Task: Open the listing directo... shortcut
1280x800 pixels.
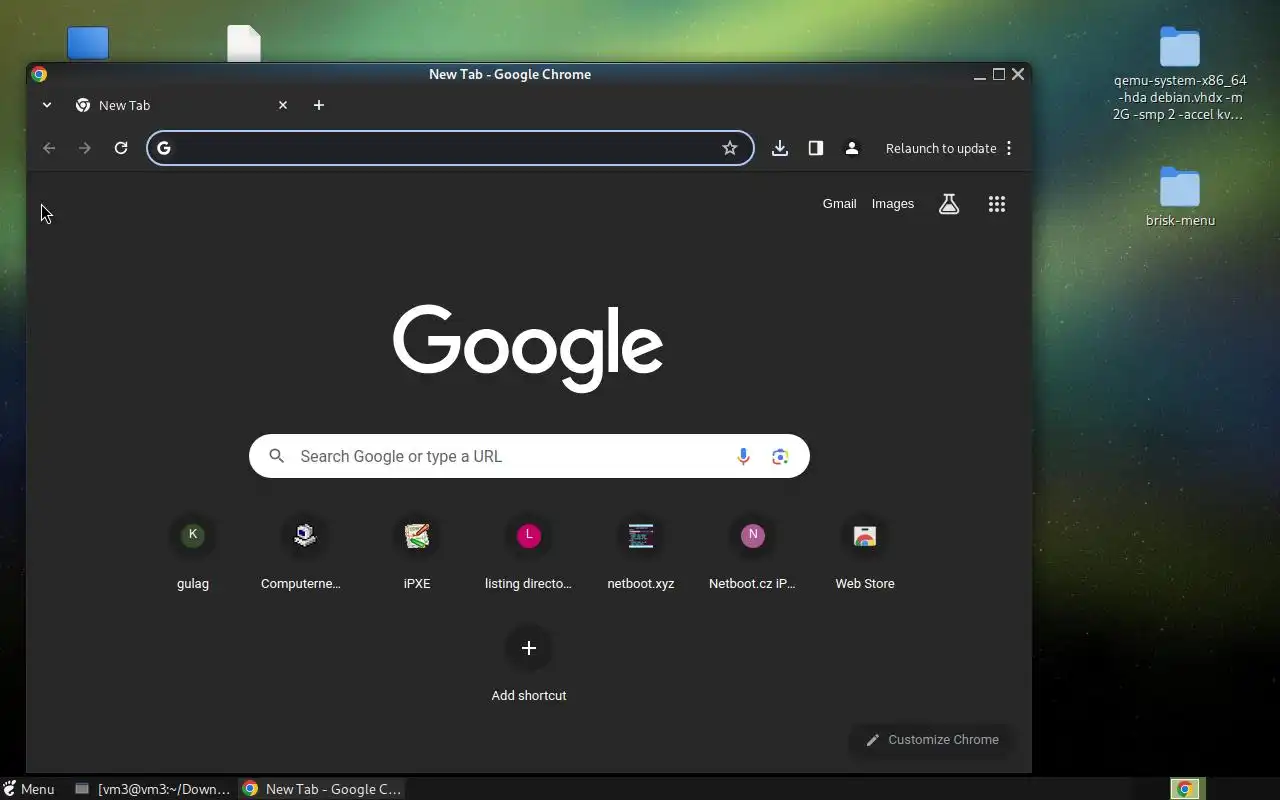Action: [529, 553]
